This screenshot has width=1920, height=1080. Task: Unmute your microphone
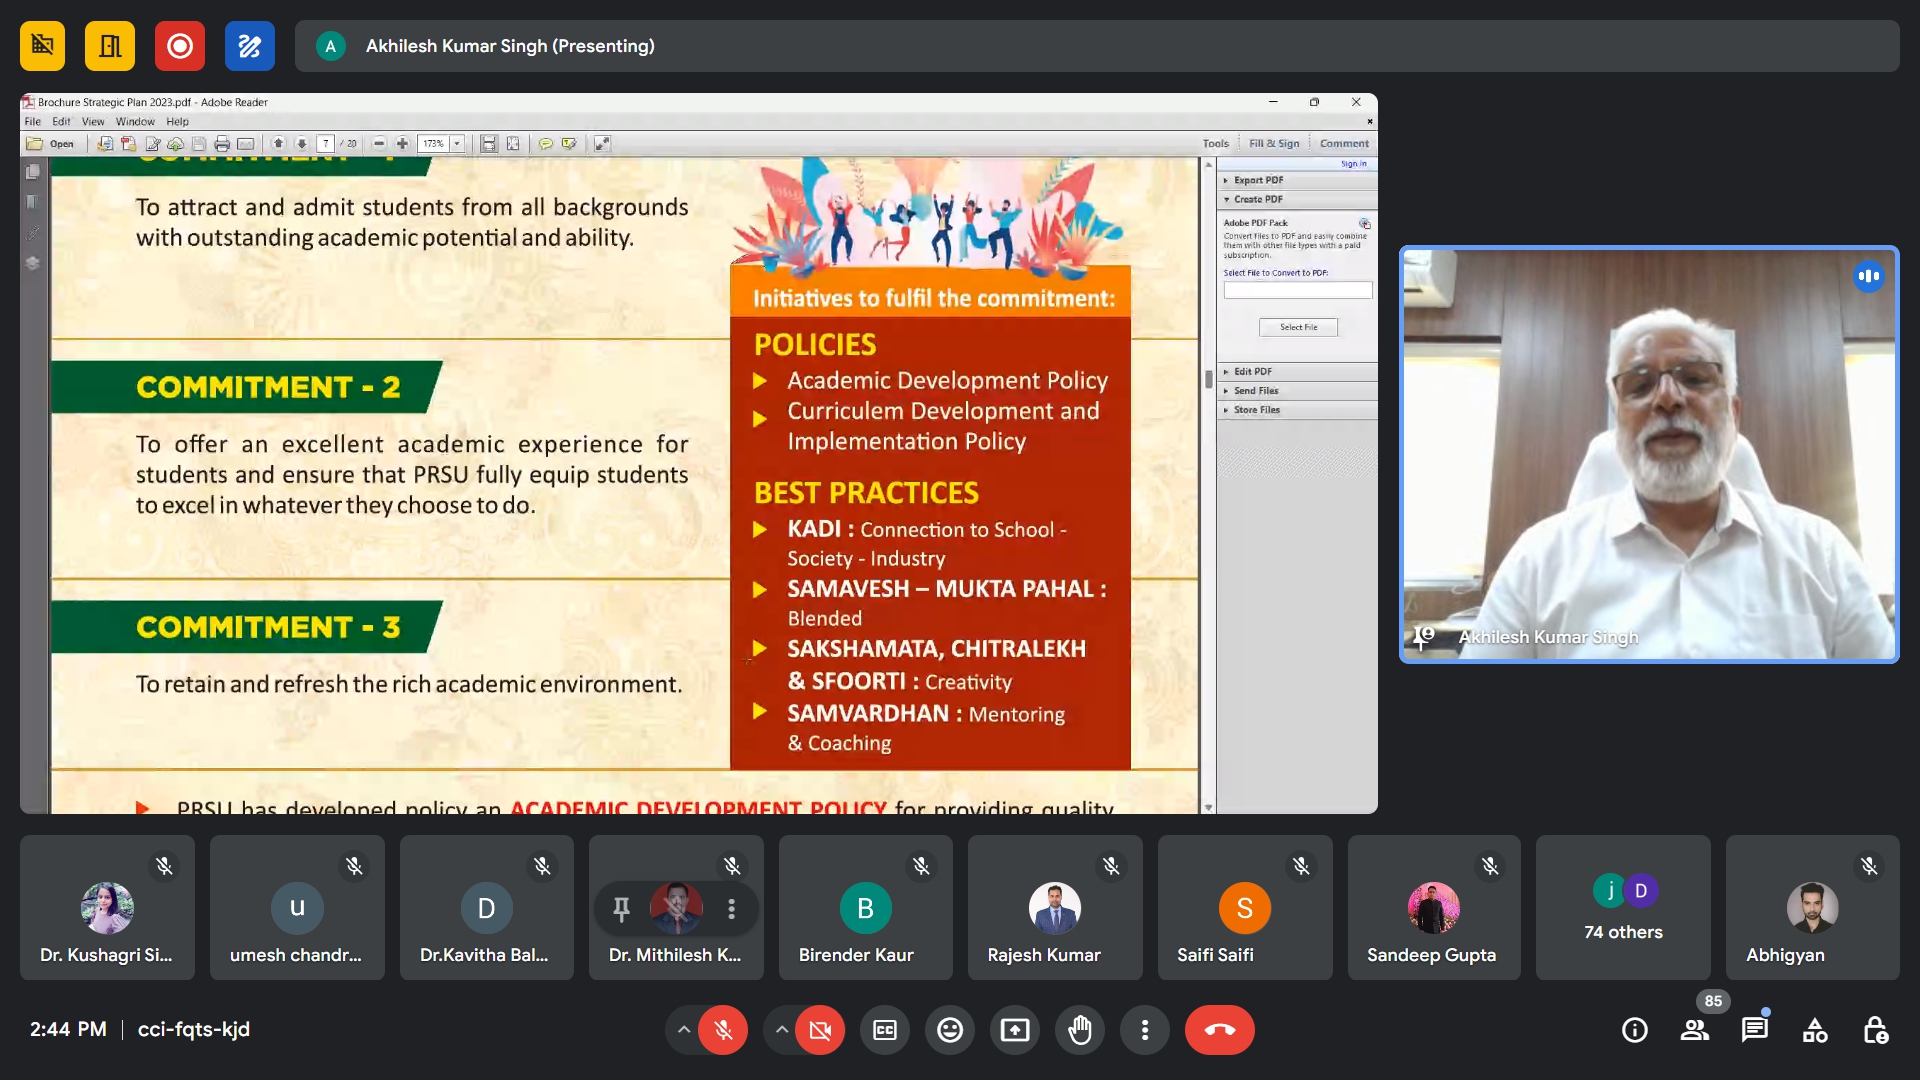pos(723,1030)
